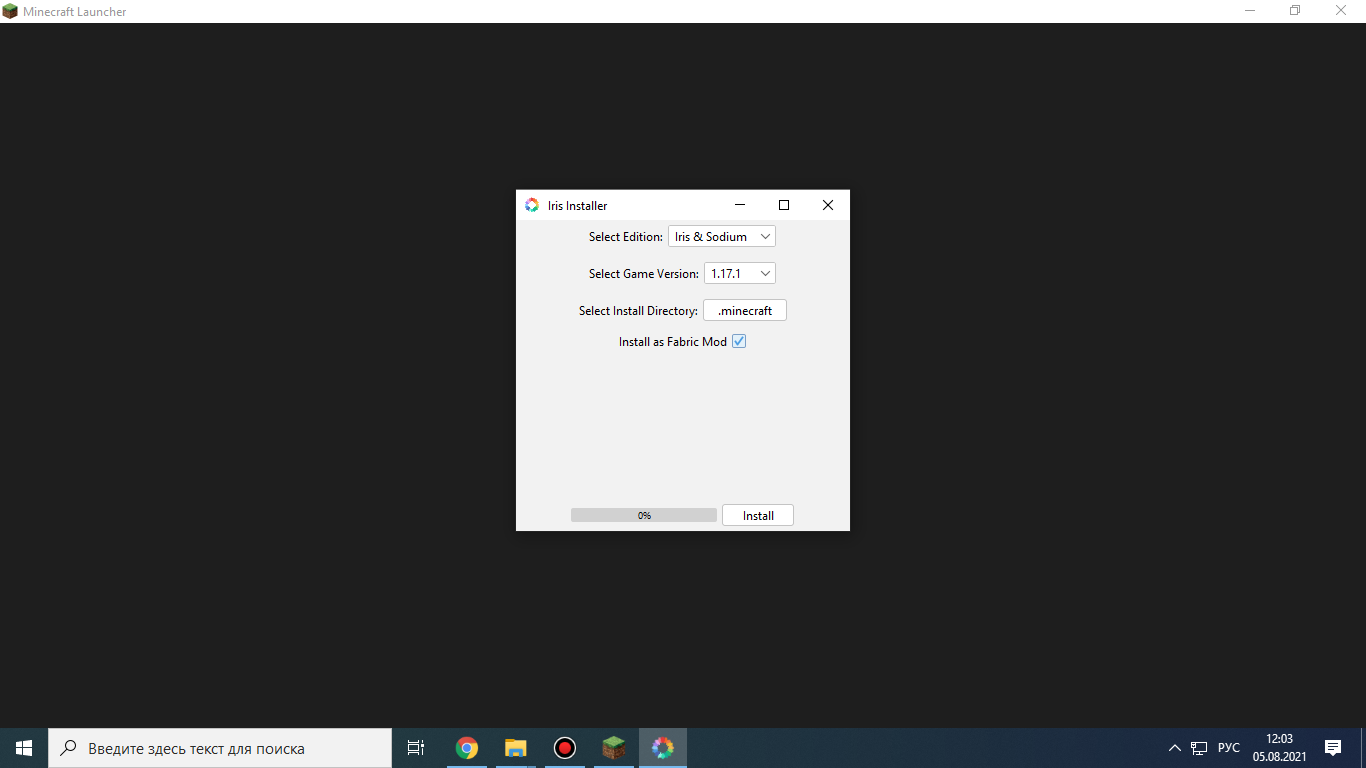Open the Select Game Version dropdown
Viewport: 1366px width, 768px height.
click(x=740, y=273)
